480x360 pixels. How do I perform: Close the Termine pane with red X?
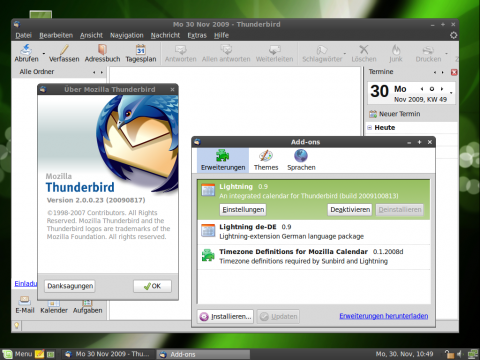(x=454, y=72)
